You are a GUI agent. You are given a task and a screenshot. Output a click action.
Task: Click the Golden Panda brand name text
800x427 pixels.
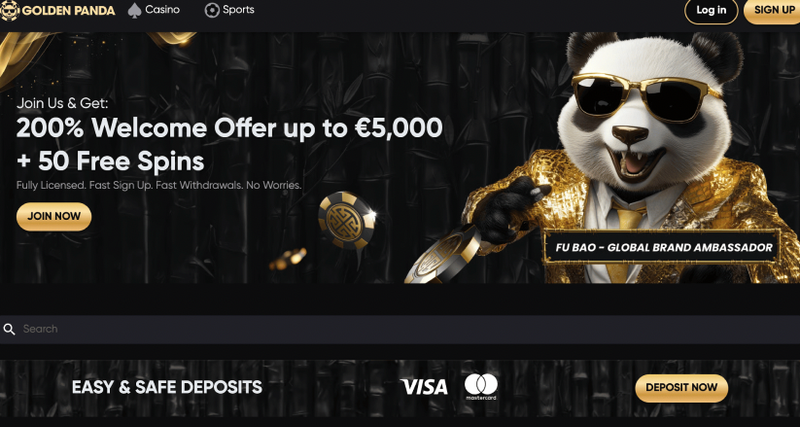68,11
